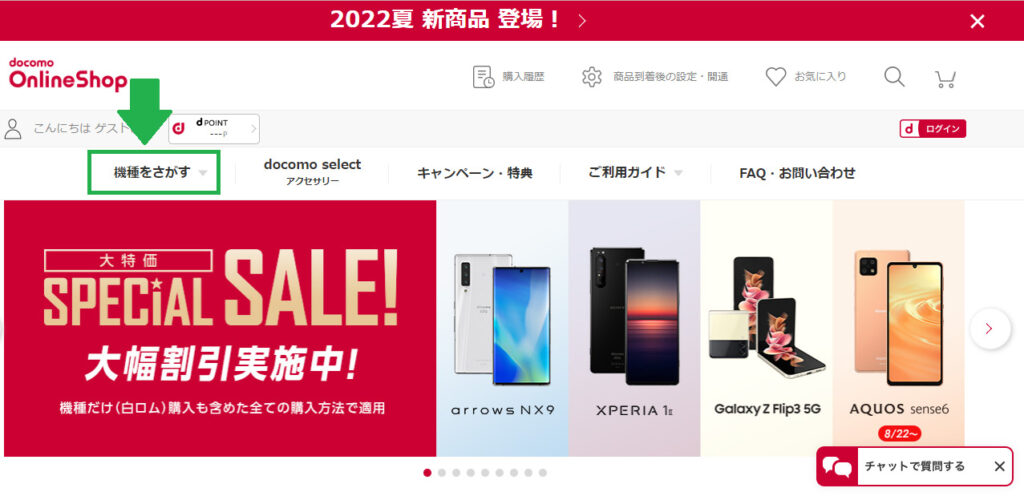Open the shopping cart icon
Viewport: 1024px width, 496px height.
(945, 78)
